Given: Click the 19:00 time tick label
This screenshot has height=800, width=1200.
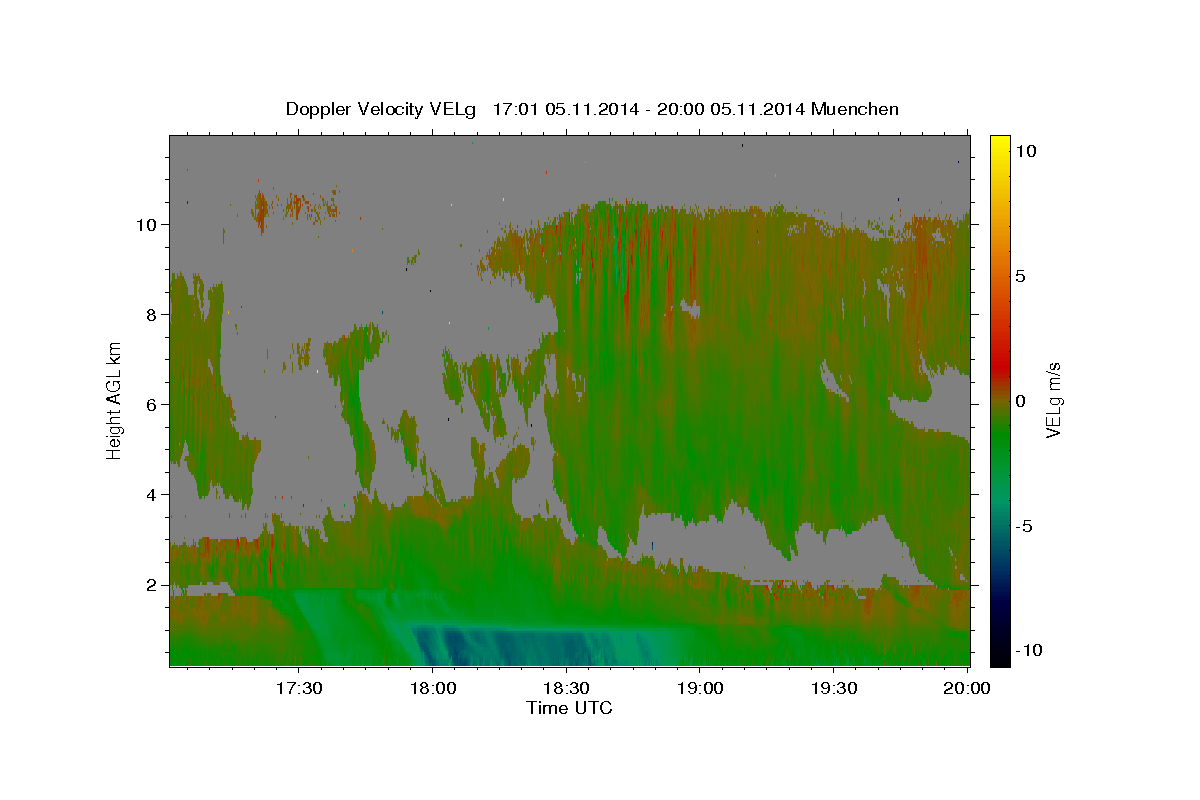Looking at the screenshot, I should 700,689.
